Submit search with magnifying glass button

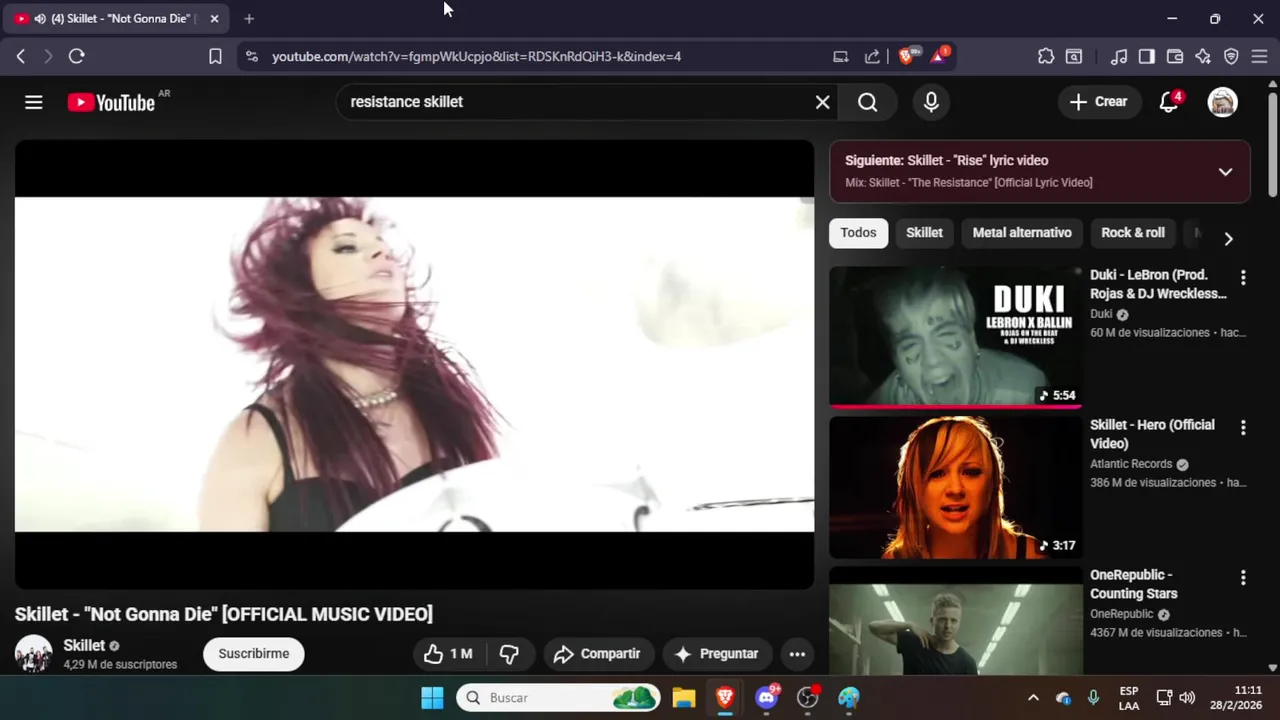(x=867, y=102)
